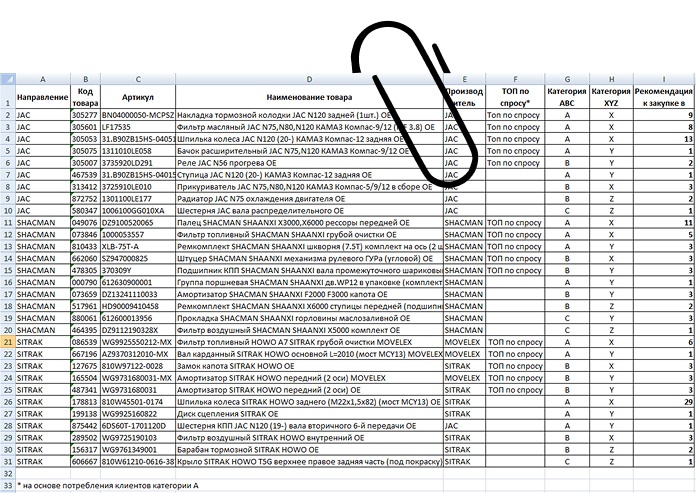Select row 33 header
696x493 pixels.
click(x=8, y=485)
